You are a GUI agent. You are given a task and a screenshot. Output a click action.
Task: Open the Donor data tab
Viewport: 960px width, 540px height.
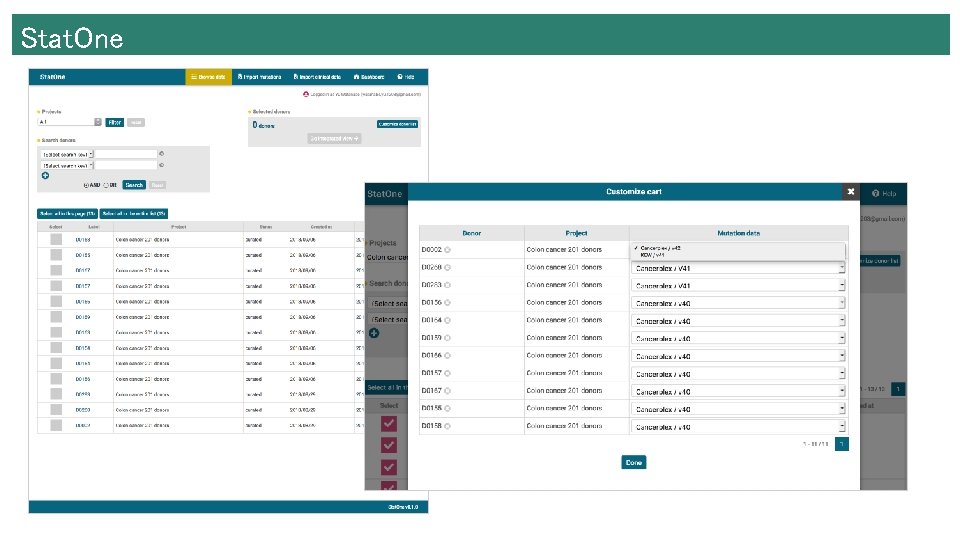(208, 77)
